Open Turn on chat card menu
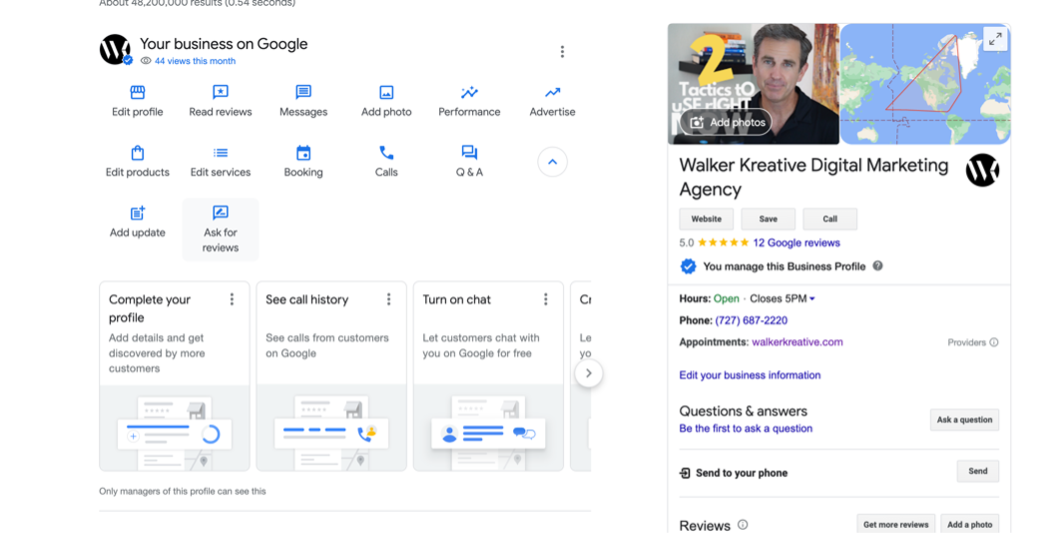The height and width of the screenshot is (537, 1060). click(x=546, y=300)
